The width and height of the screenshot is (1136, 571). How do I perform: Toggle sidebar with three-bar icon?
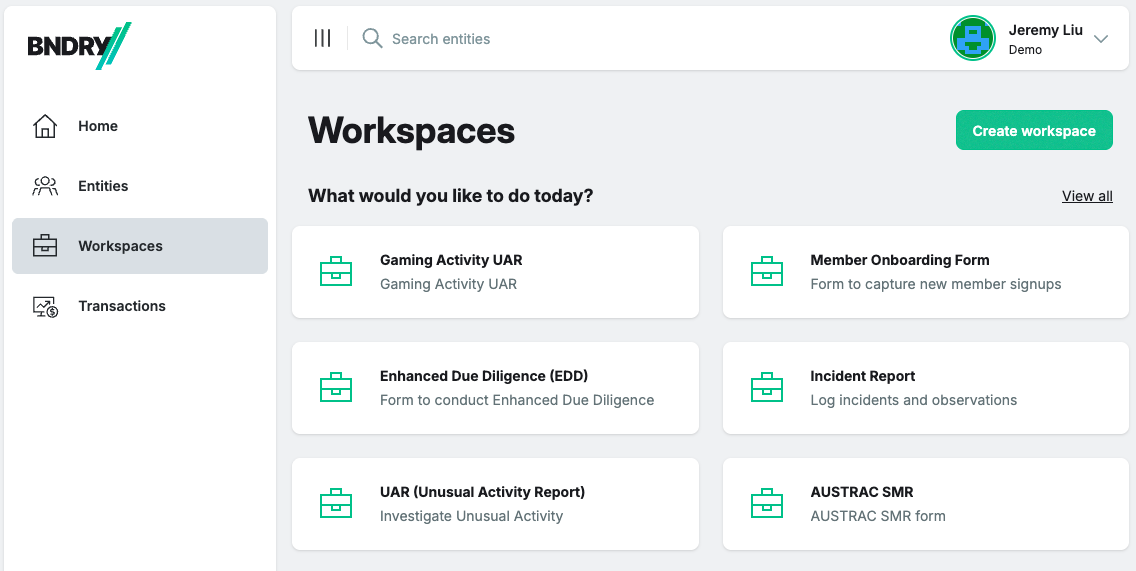[322, 39]
